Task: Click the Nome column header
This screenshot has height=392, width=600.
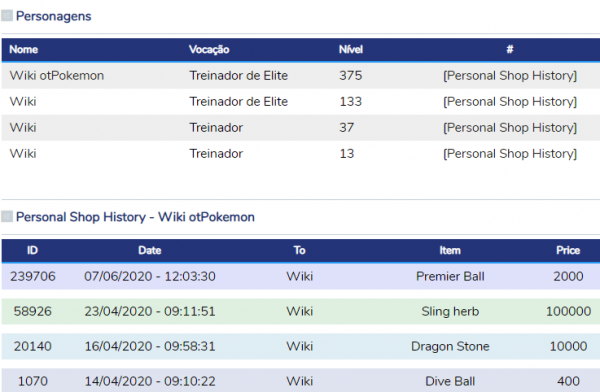Action: 24,49
